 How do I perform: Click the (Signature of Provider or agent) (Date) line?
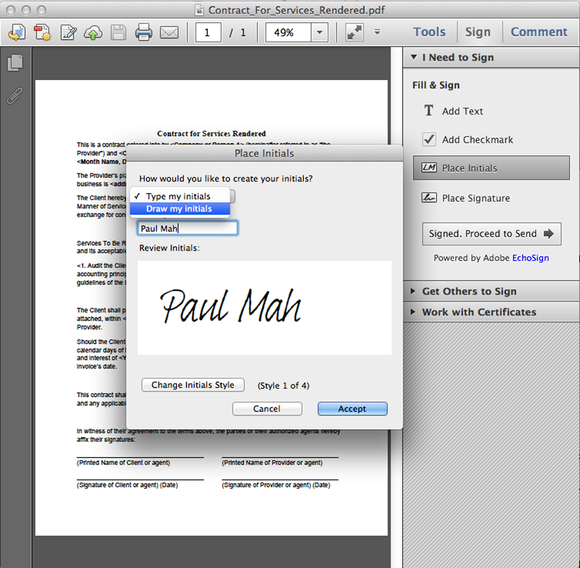coord(276,485)
